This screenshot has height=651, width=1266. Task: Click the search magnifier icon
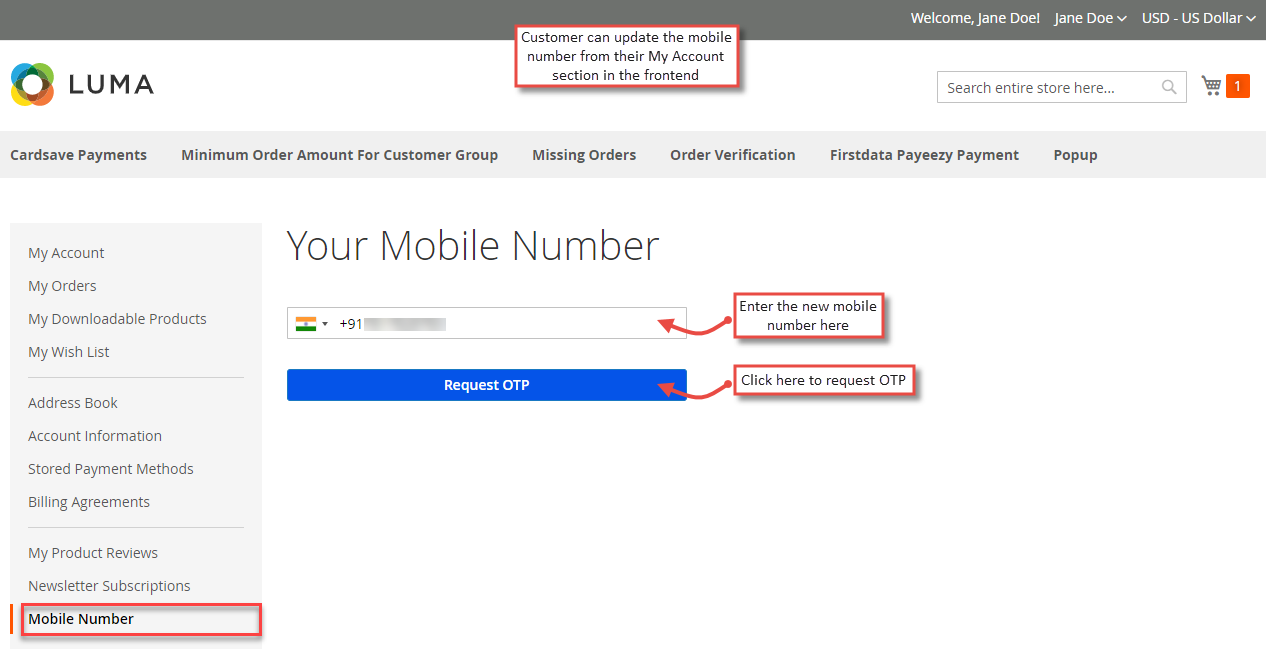pos(1168,87)
